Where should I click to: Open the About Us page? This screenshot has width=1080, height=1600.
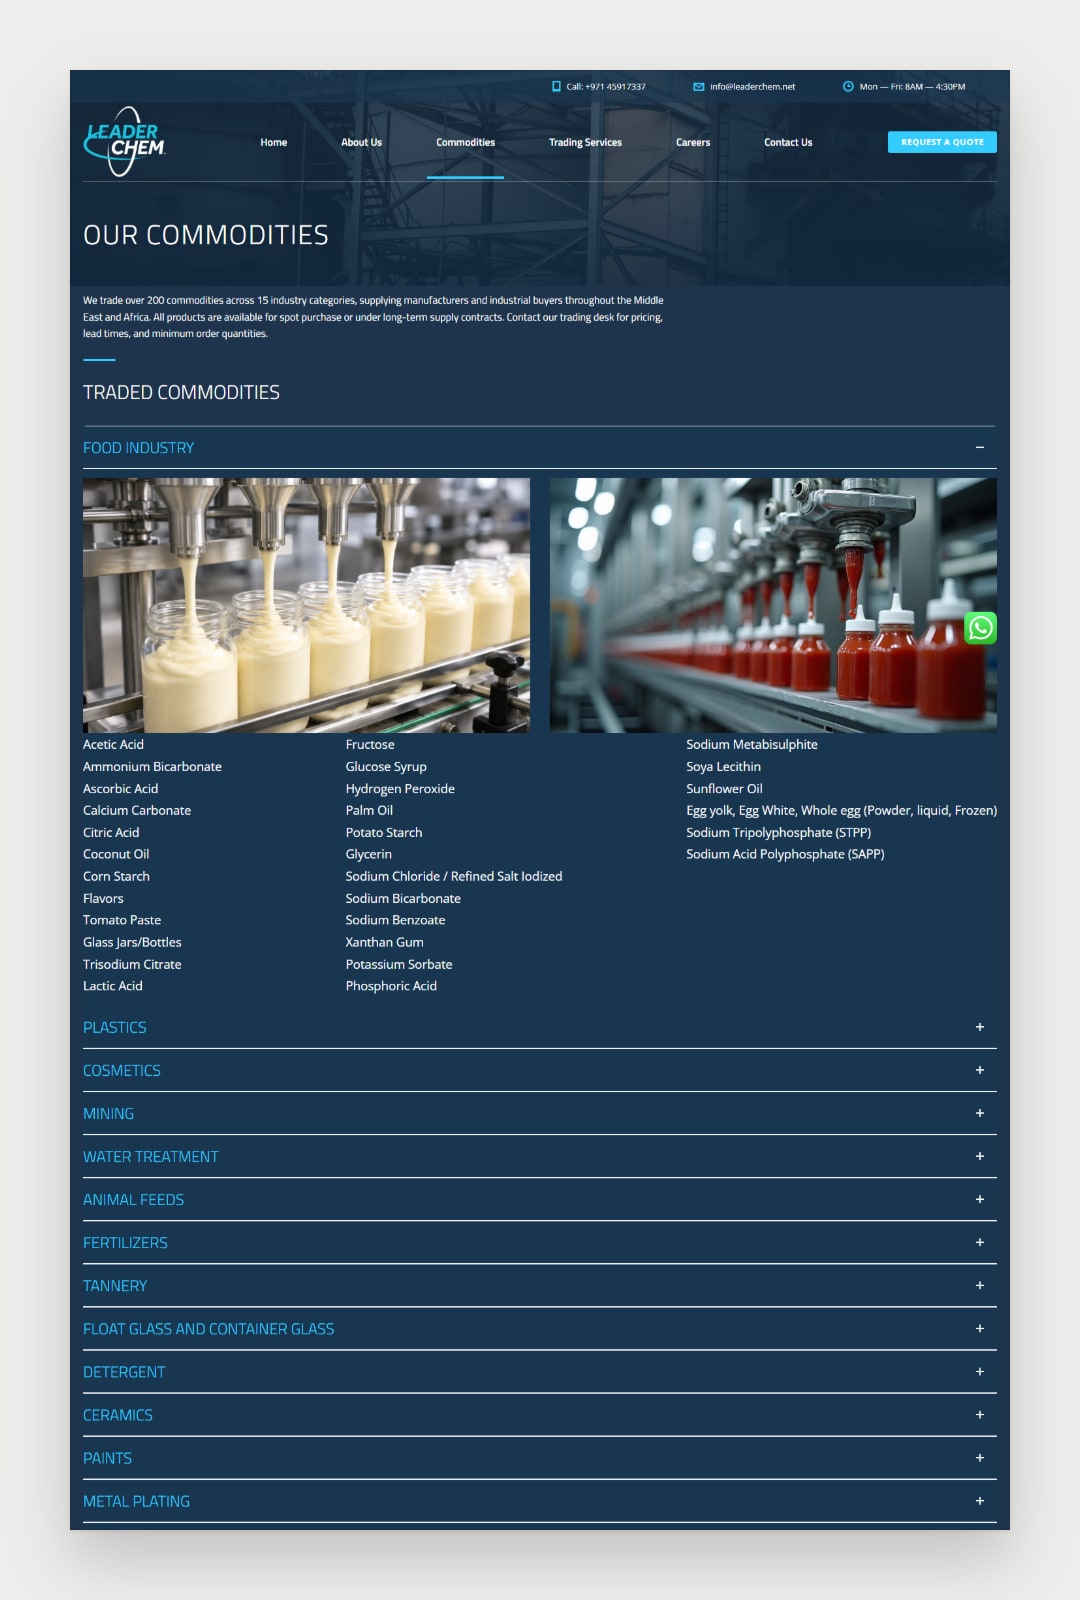coord(361,142)
